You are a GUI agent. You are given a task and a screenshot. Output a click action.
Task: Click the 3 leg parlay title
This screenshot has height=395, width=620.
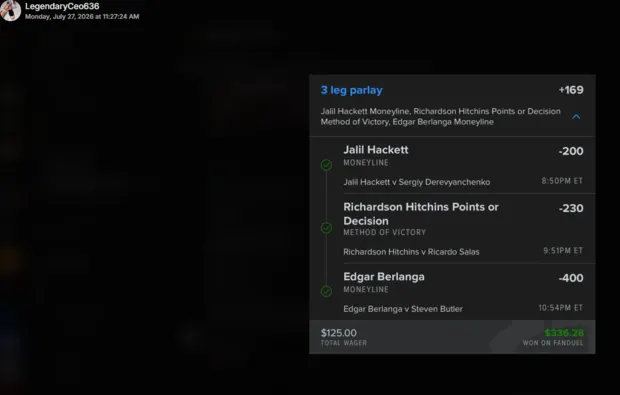[x=352, y=90]
